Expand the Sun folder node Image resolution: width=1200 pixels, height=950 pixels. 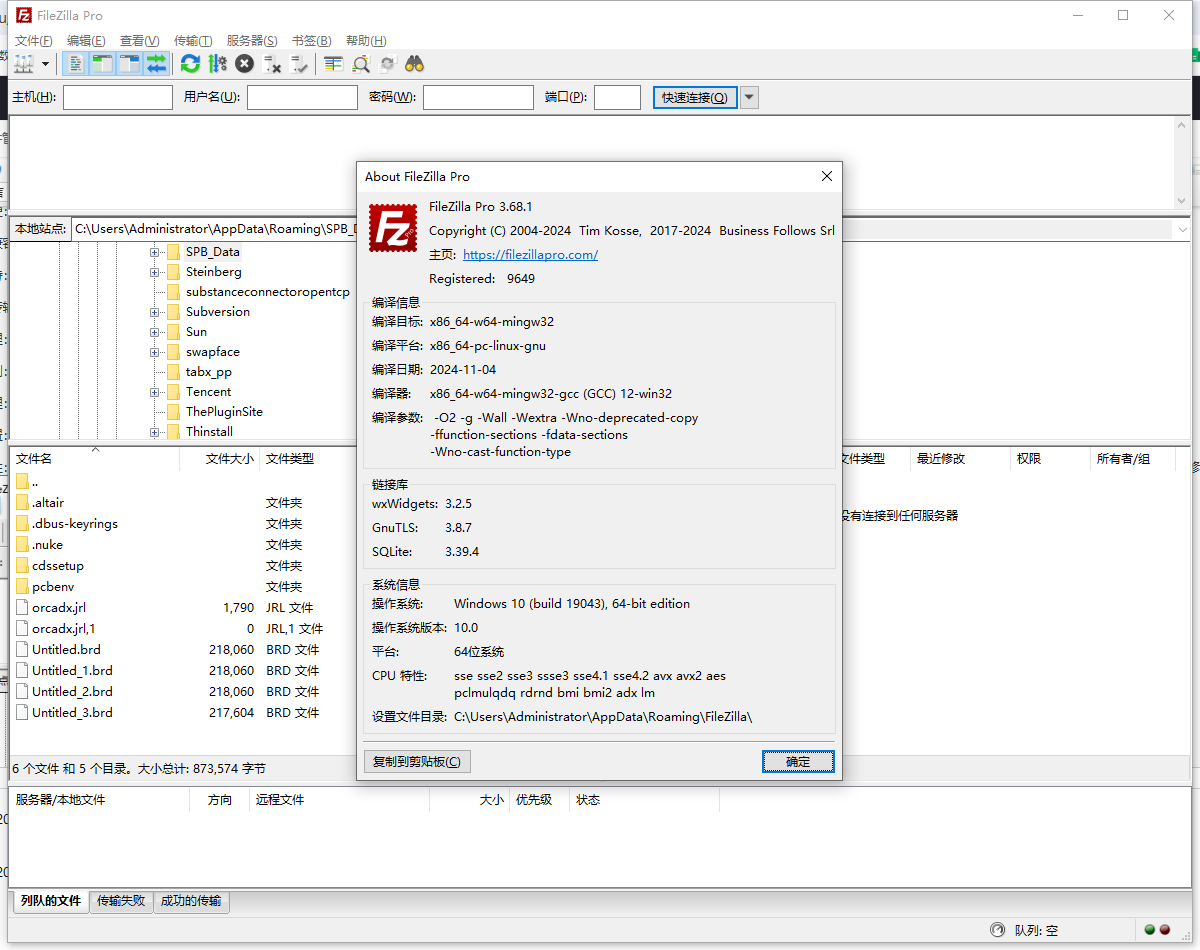(x=155, y=332)
